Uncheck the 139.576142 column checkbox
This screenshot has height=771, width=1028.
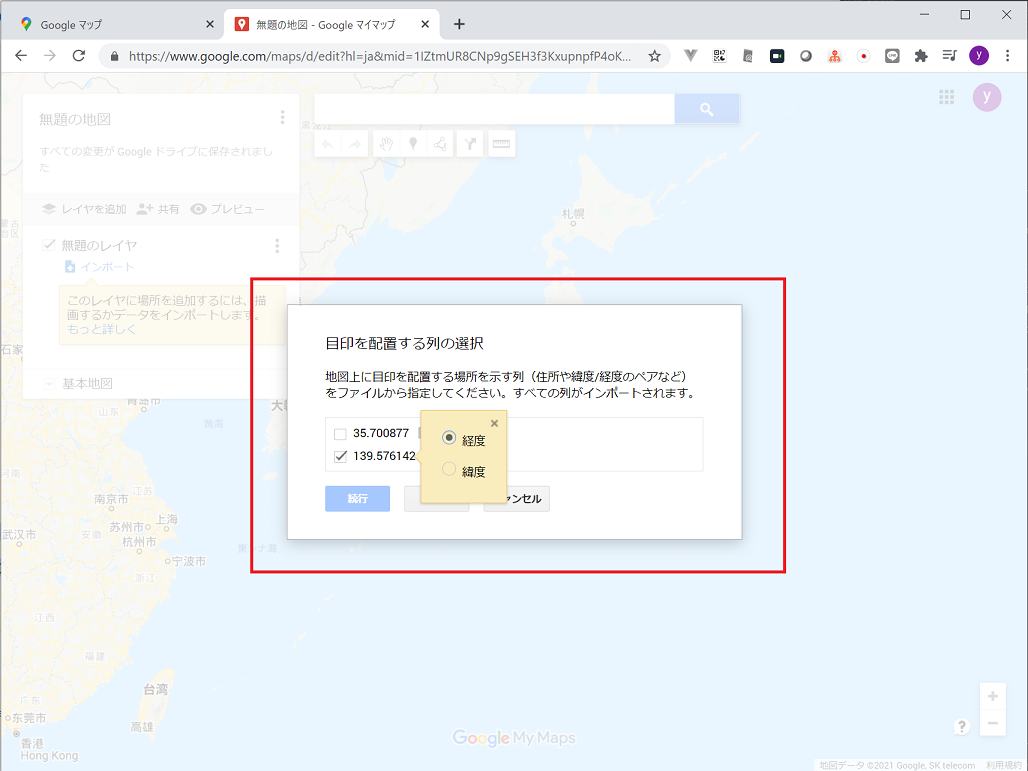(339, 455)
